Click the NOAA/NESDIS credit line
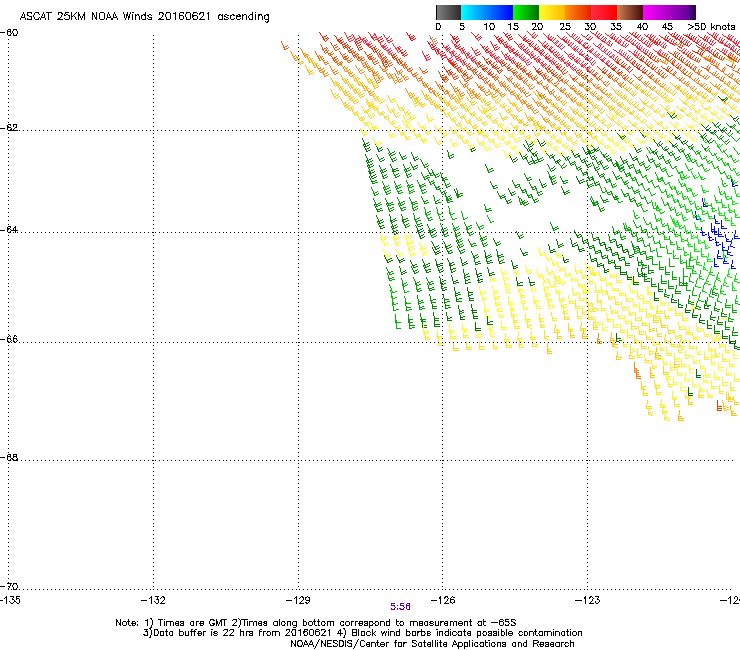This screenshot has width=740, height=650. pos(432,644)
